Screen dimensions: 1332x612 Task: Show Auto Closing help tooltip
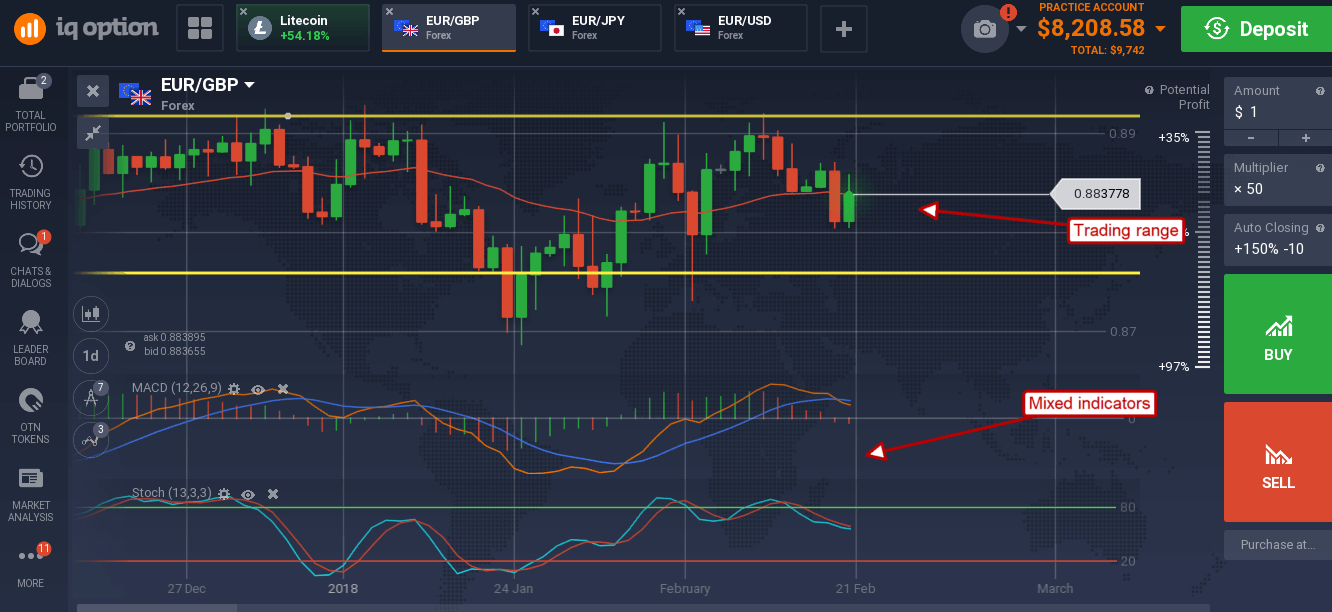click(x=1321, y=227)
